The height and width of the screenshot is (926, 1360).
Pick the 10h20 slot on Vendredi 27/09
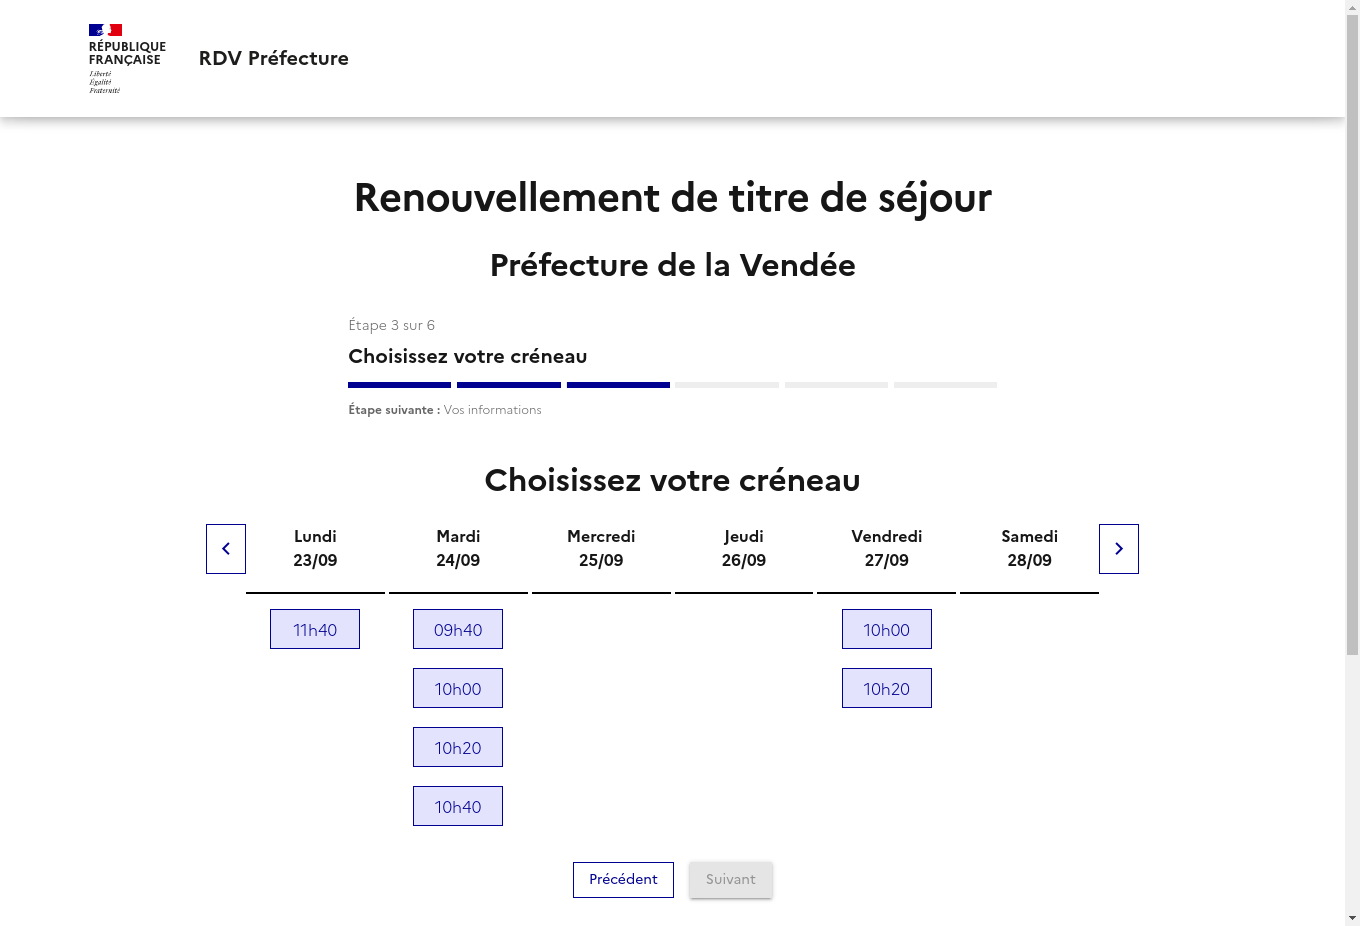pyautogui.click(x=887, y=688)
